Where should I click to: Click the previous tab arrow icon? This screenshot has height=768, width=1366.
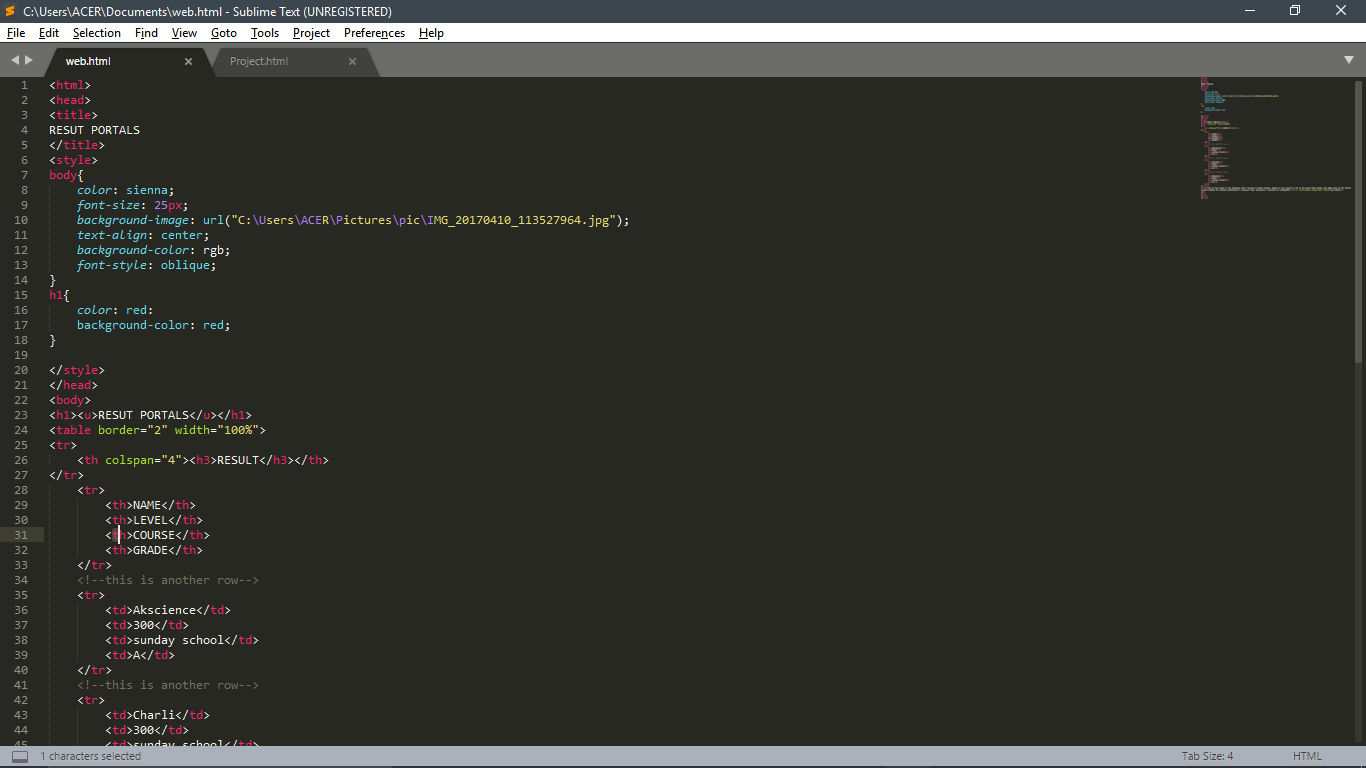[x=15, y=60]
